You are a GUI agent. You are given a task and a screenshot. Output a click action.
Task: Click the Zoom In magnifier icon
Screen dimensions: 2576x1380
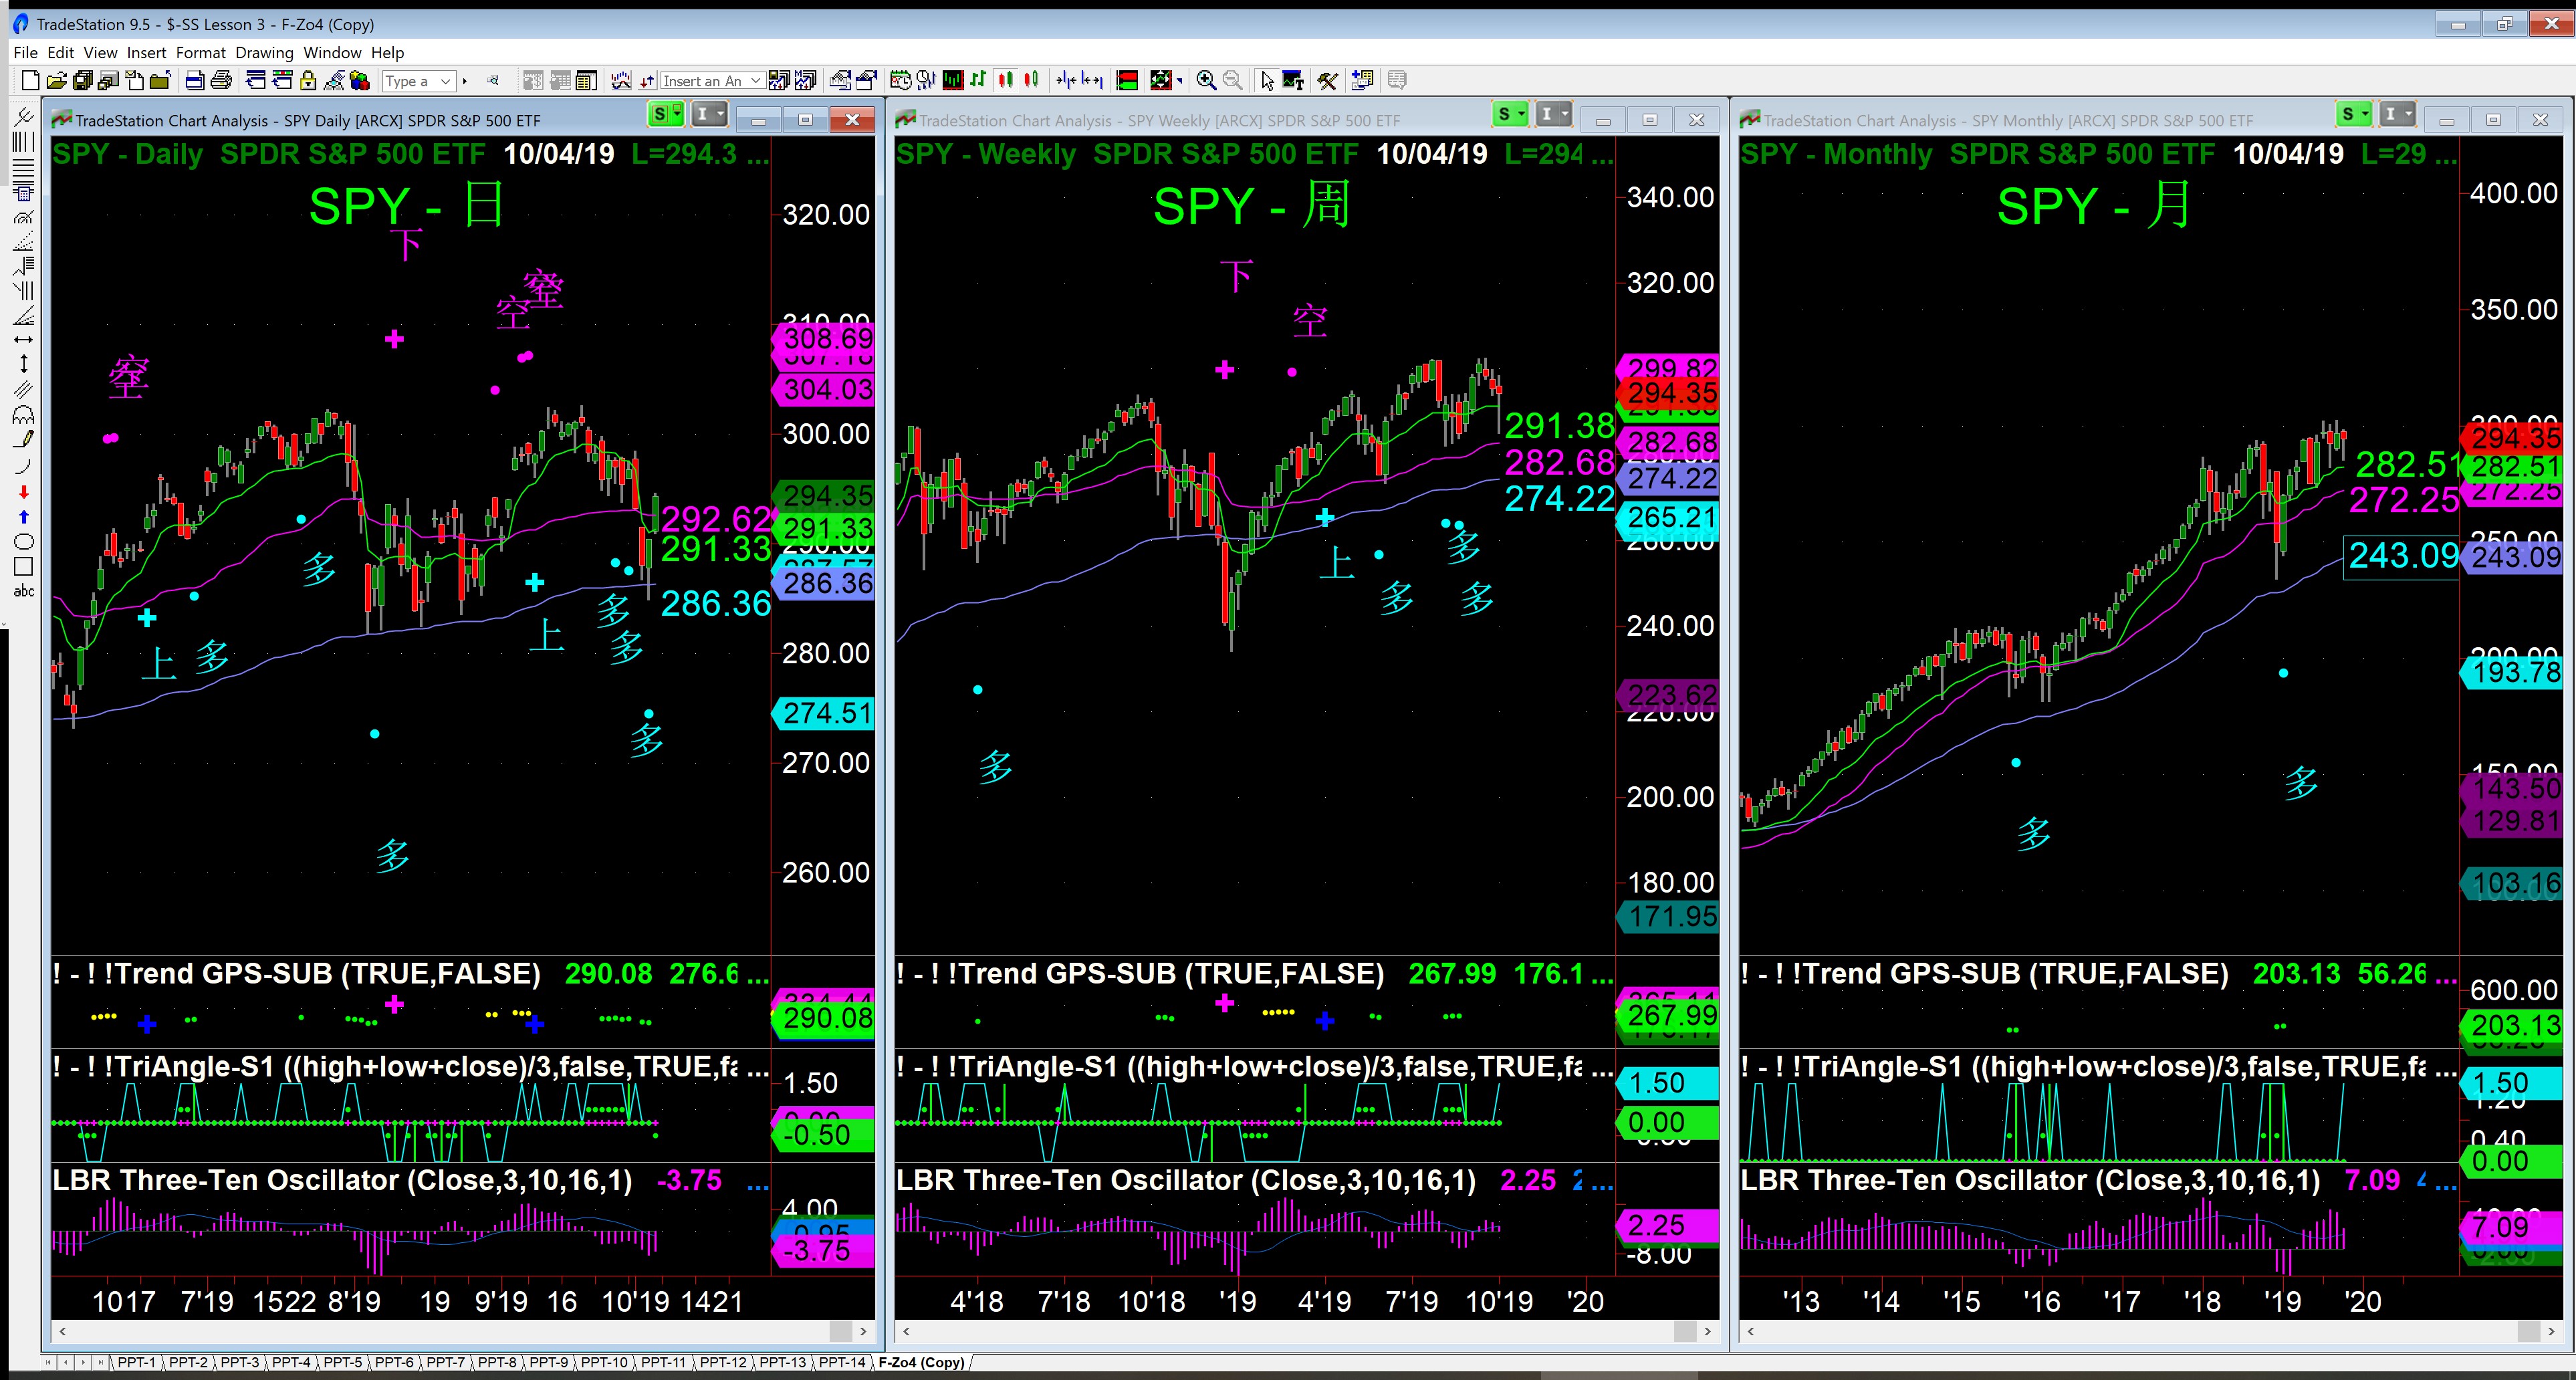point(1207,81)
